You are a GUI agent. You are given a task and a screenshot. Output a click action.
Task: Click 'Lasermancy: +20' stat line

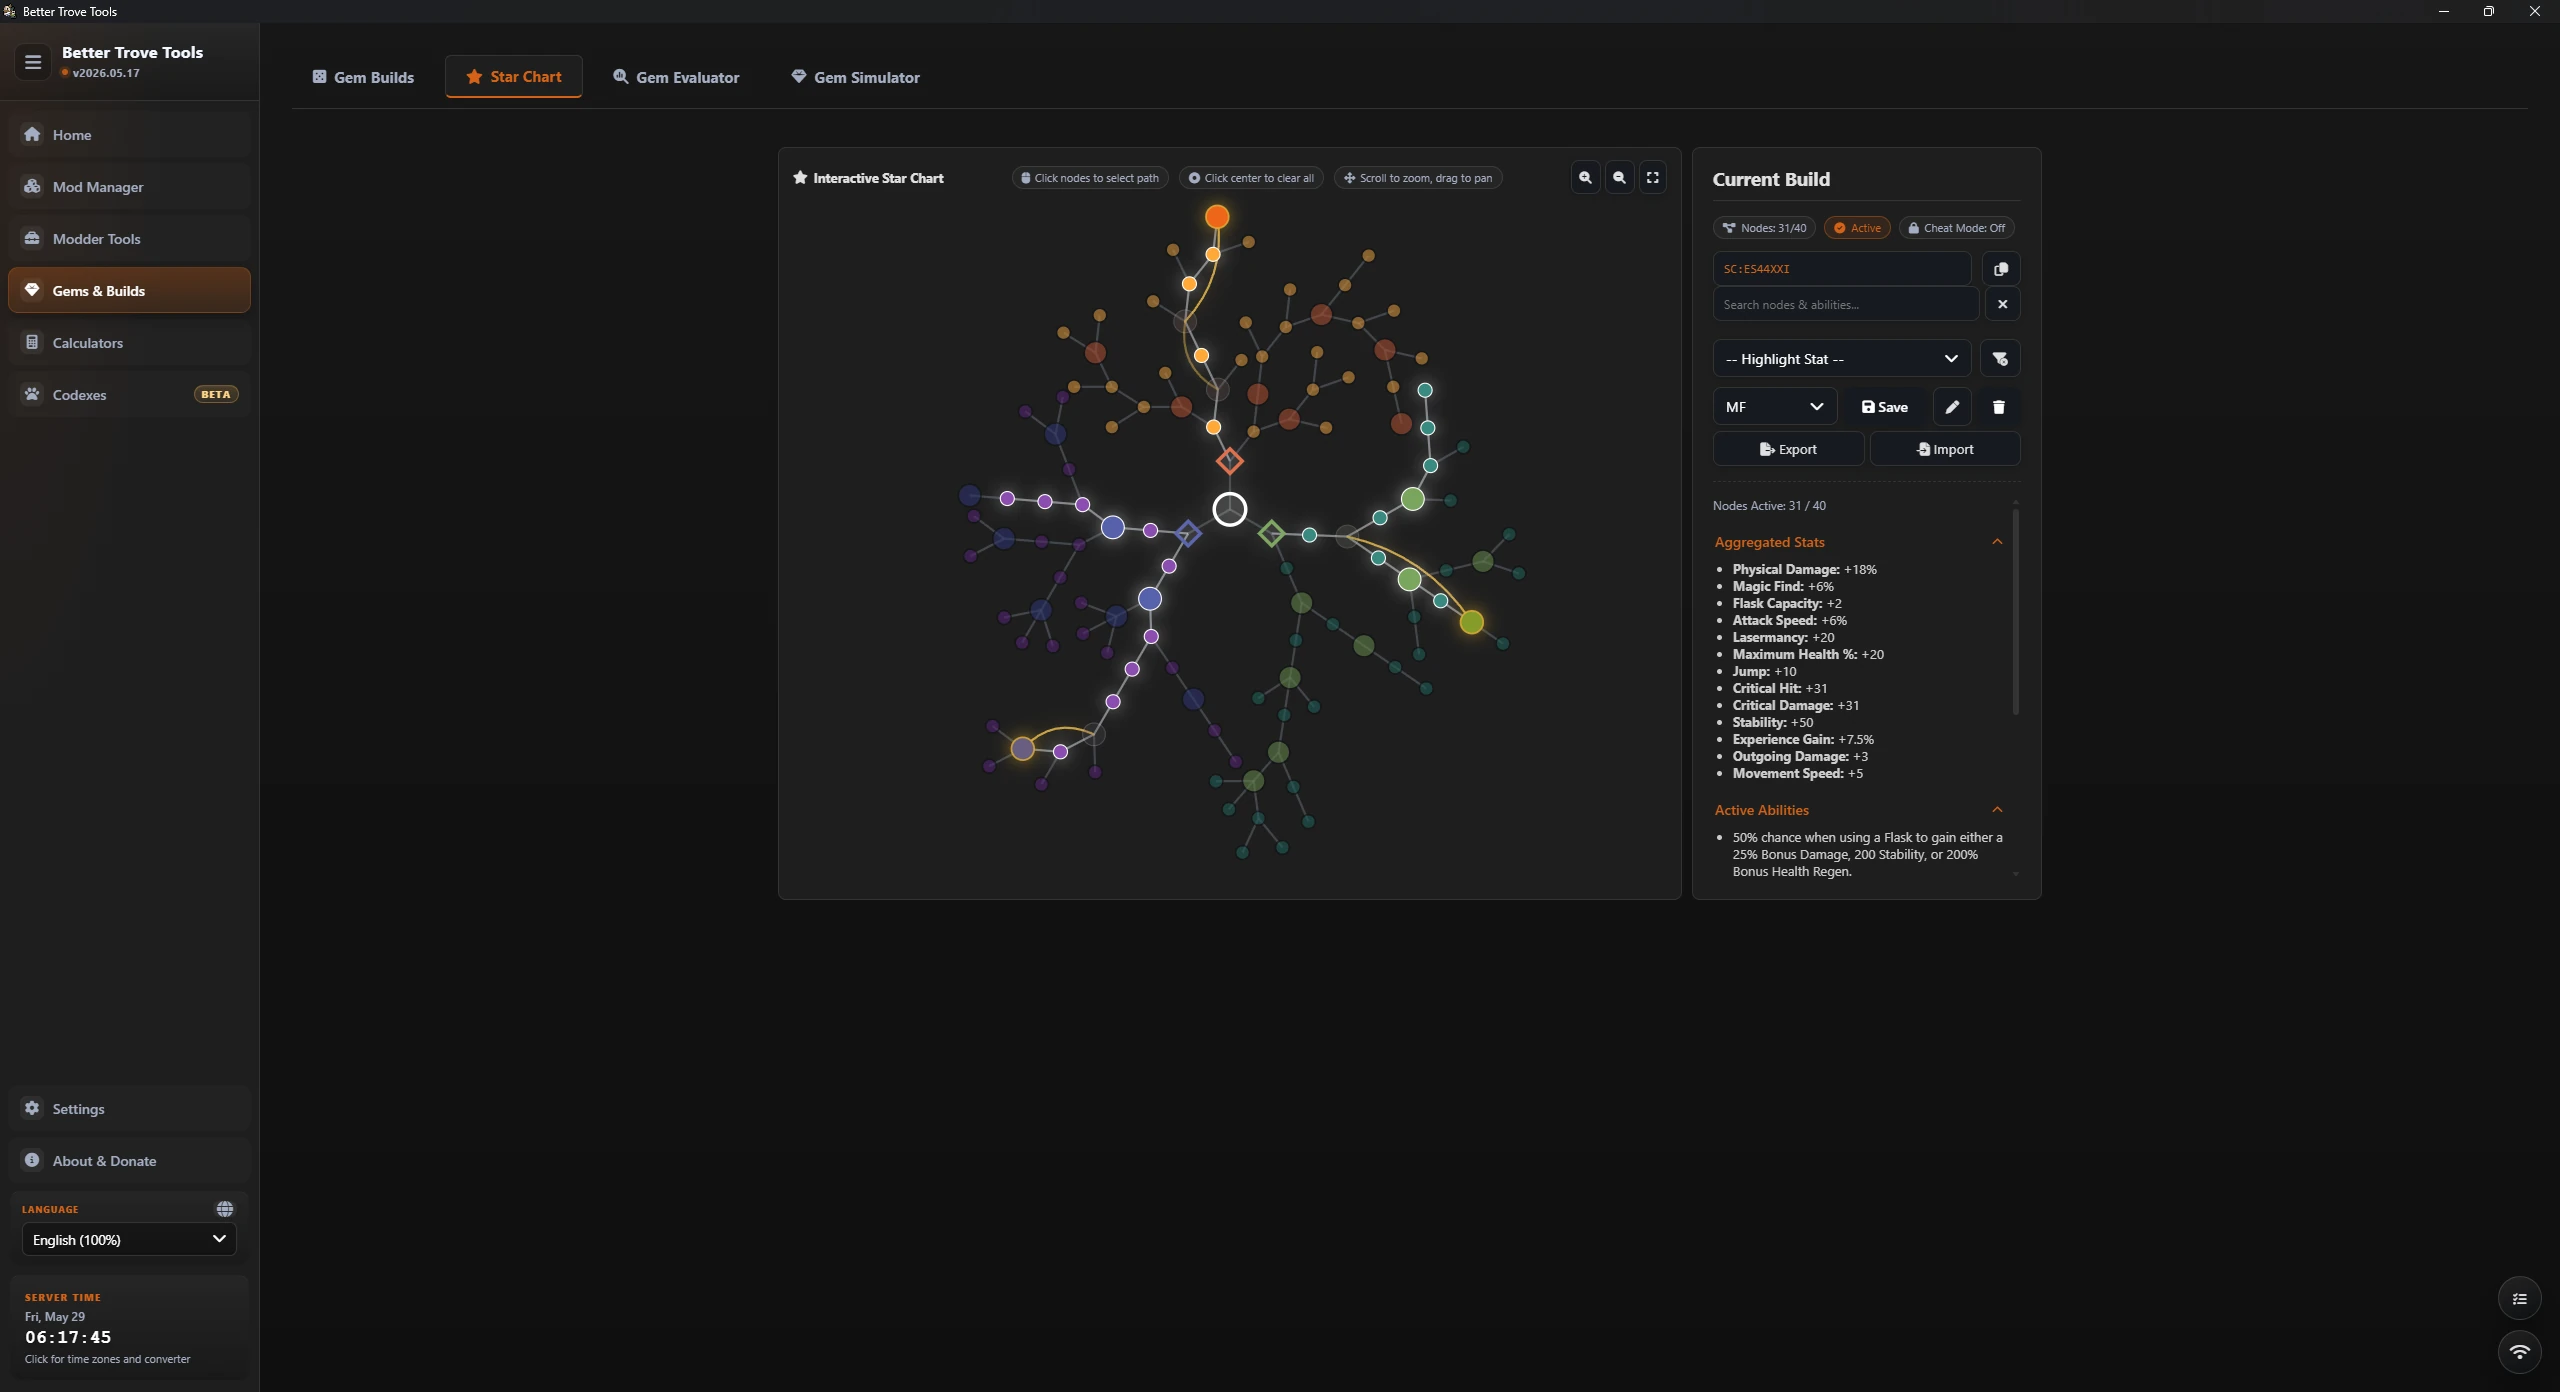1783,637
